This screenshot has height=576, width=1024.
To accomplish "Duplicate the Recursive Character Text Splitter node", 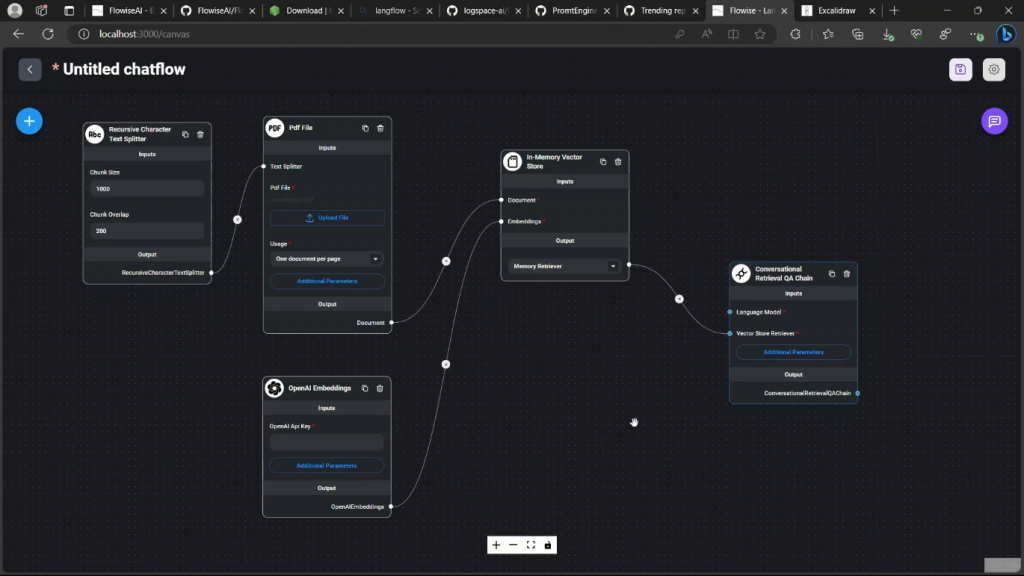I will pos(185,135).
